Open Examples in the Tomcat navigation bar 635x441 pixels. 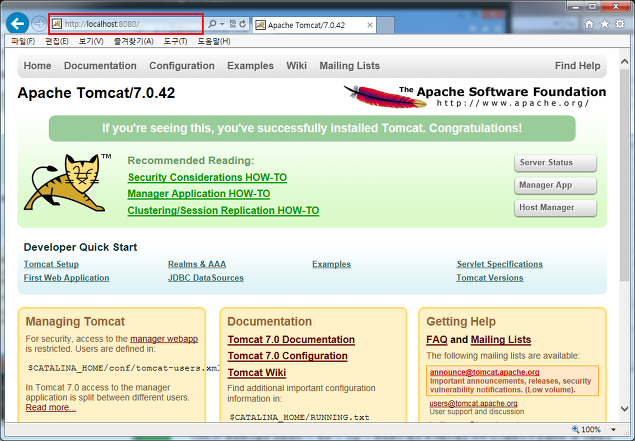coord(250,66)
